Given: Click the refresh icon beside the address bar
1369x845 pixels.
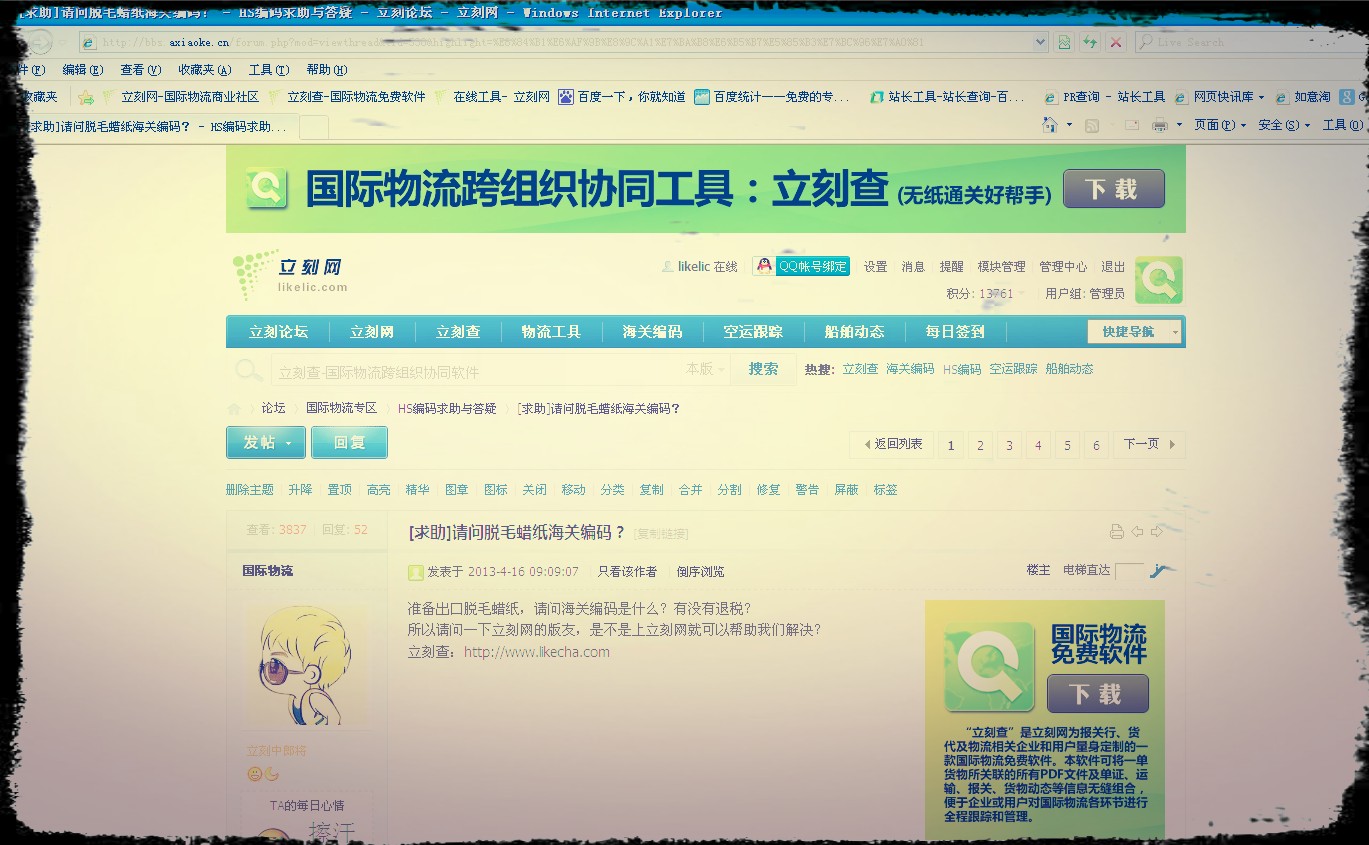Looking at the screenshot, I should pyautogui.click(x=1089, y=42).
